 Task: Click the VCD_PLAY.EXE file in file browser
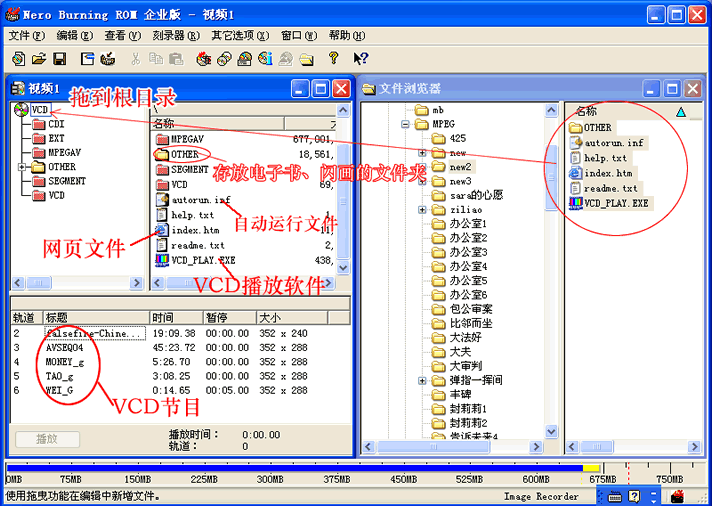point(615,203)
